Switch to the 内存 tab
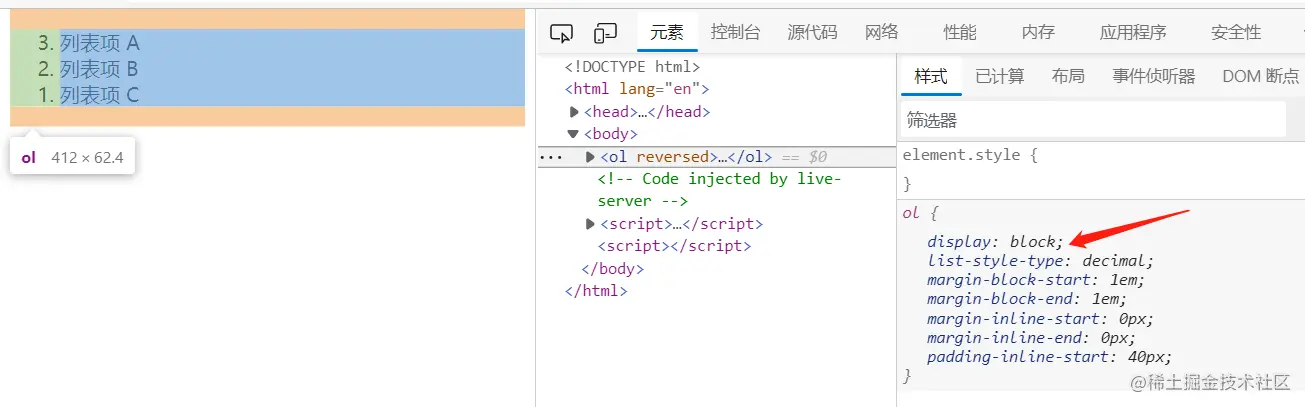 (x=1038, y=32)
